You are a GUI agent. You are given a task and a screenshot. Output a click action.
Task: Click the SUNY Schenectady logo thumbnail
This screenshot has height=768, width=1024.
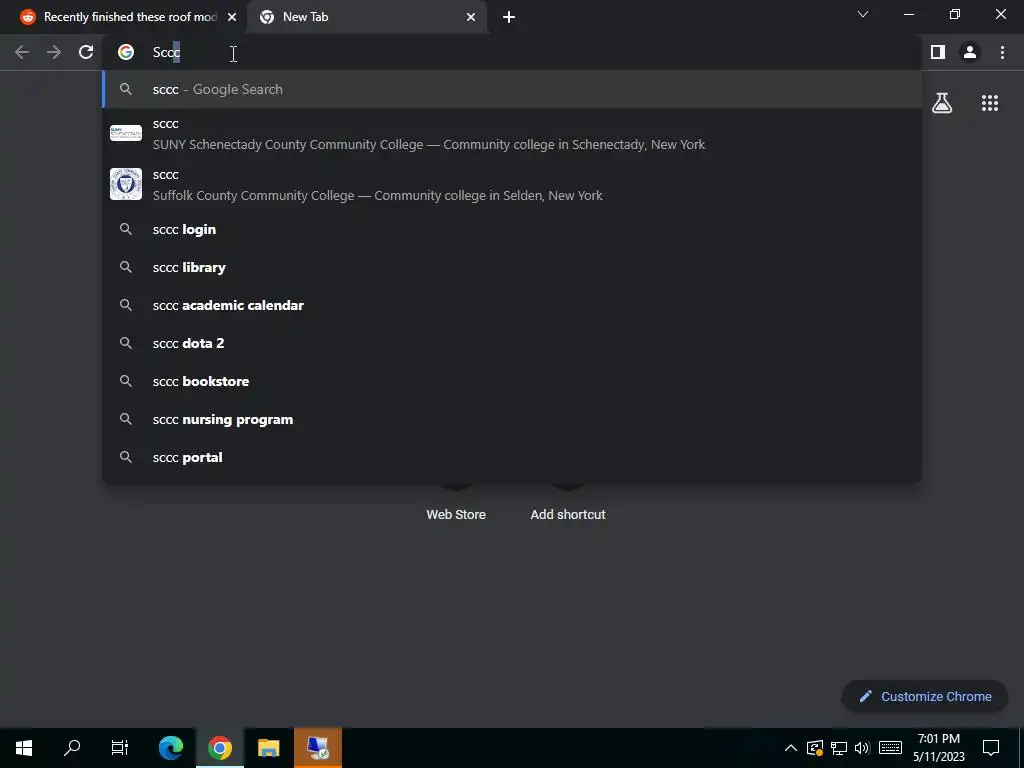[126, 133]
